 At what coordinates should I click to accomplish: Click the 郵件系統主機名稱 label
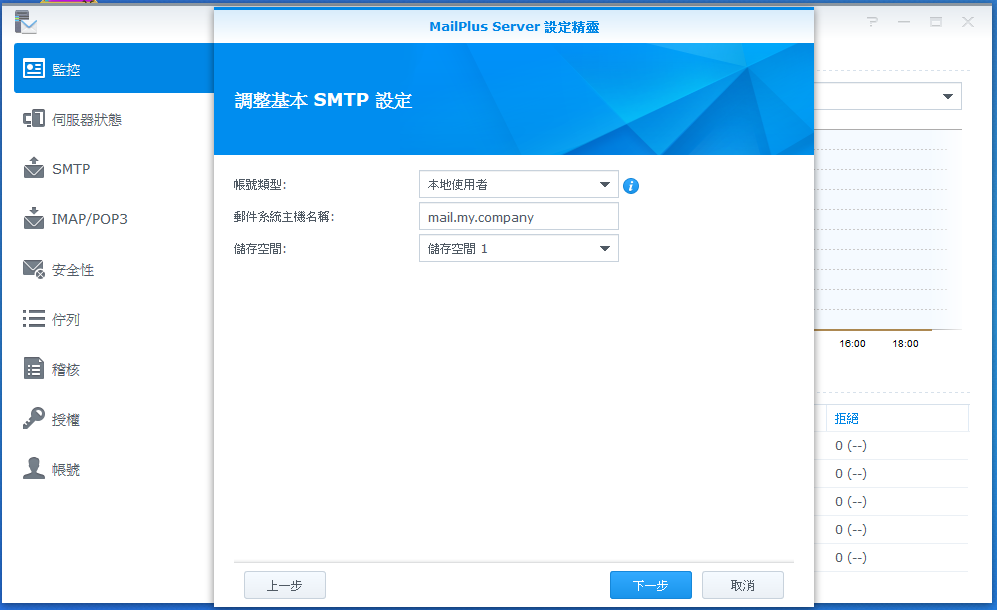284,216
